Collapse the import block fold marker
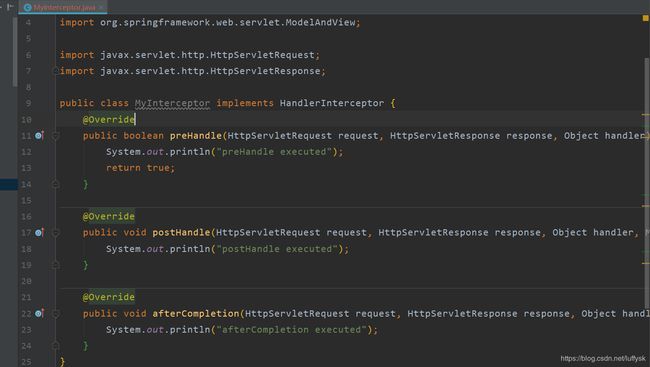 pos(56,71)
